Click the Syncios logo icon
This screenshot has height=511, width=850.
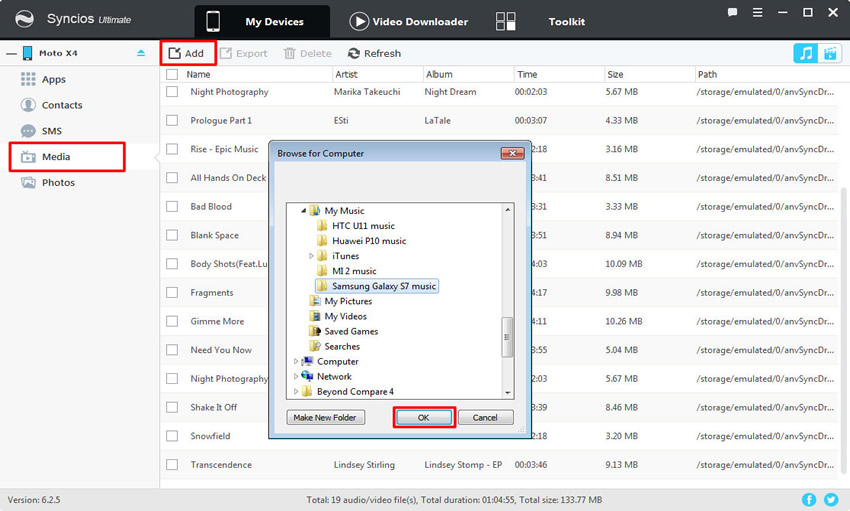click(24, 19)
